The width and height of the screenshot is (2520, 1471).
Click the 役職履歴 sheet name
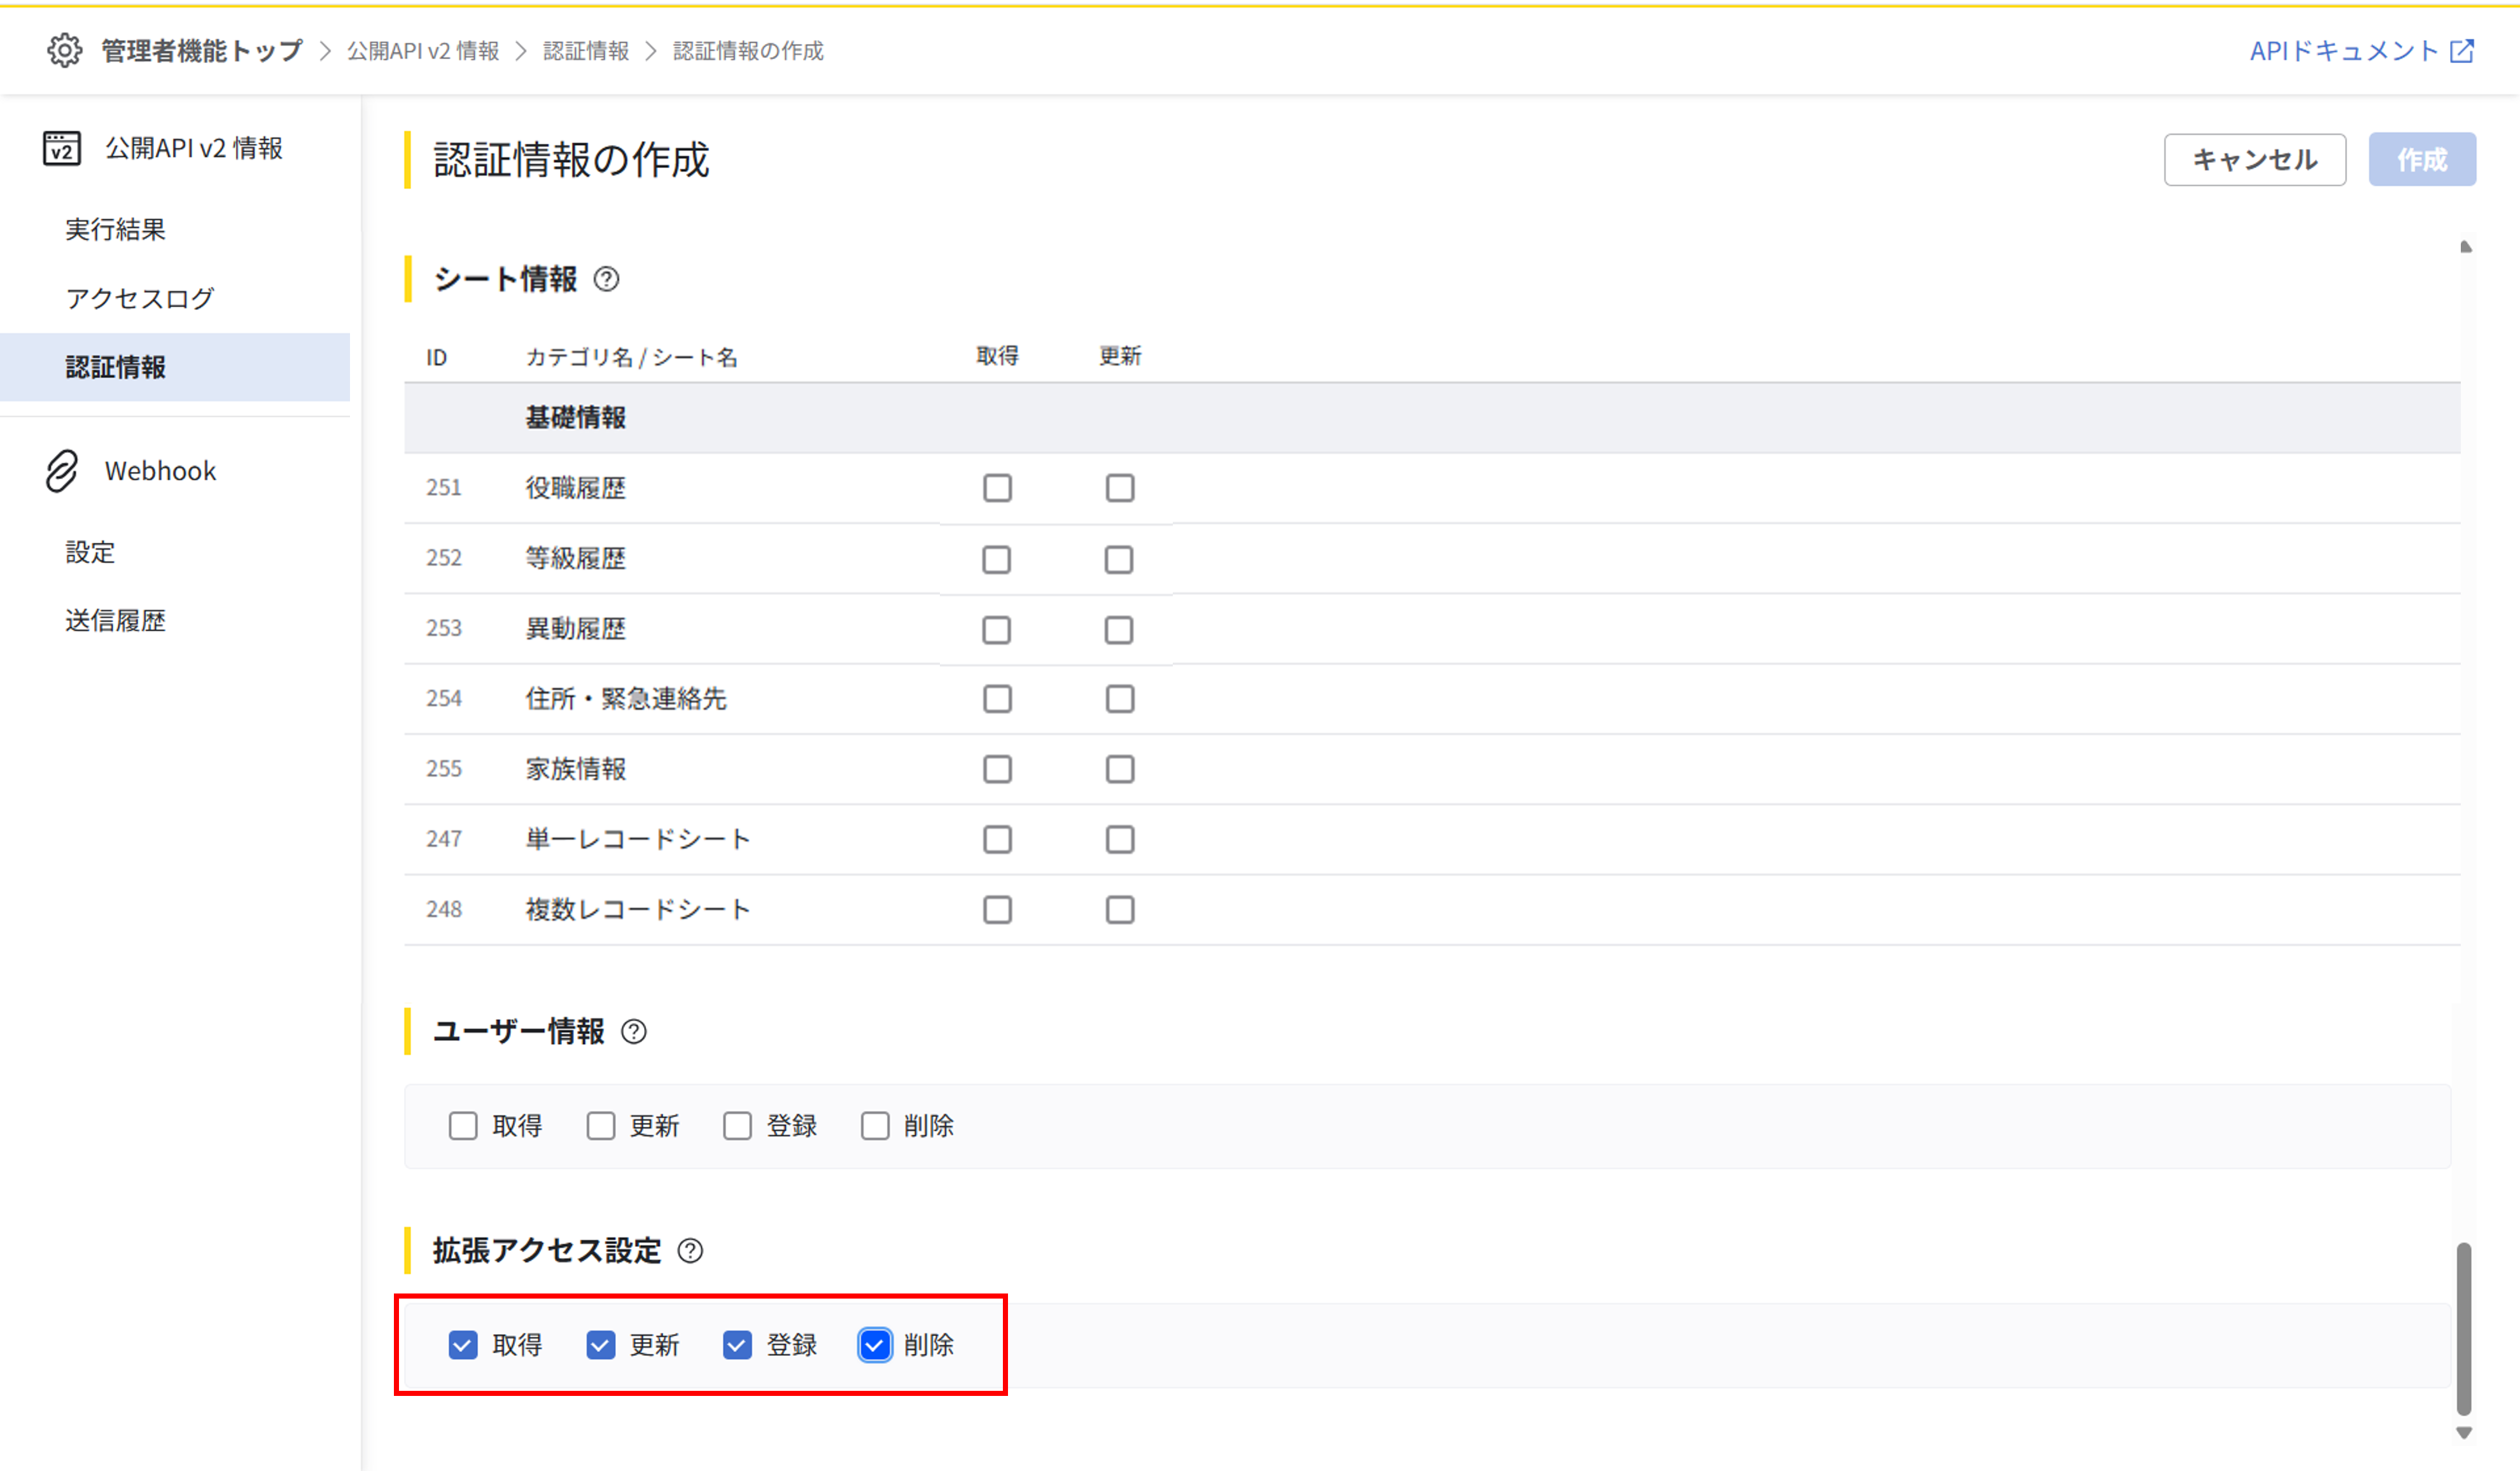coord(576,488)
